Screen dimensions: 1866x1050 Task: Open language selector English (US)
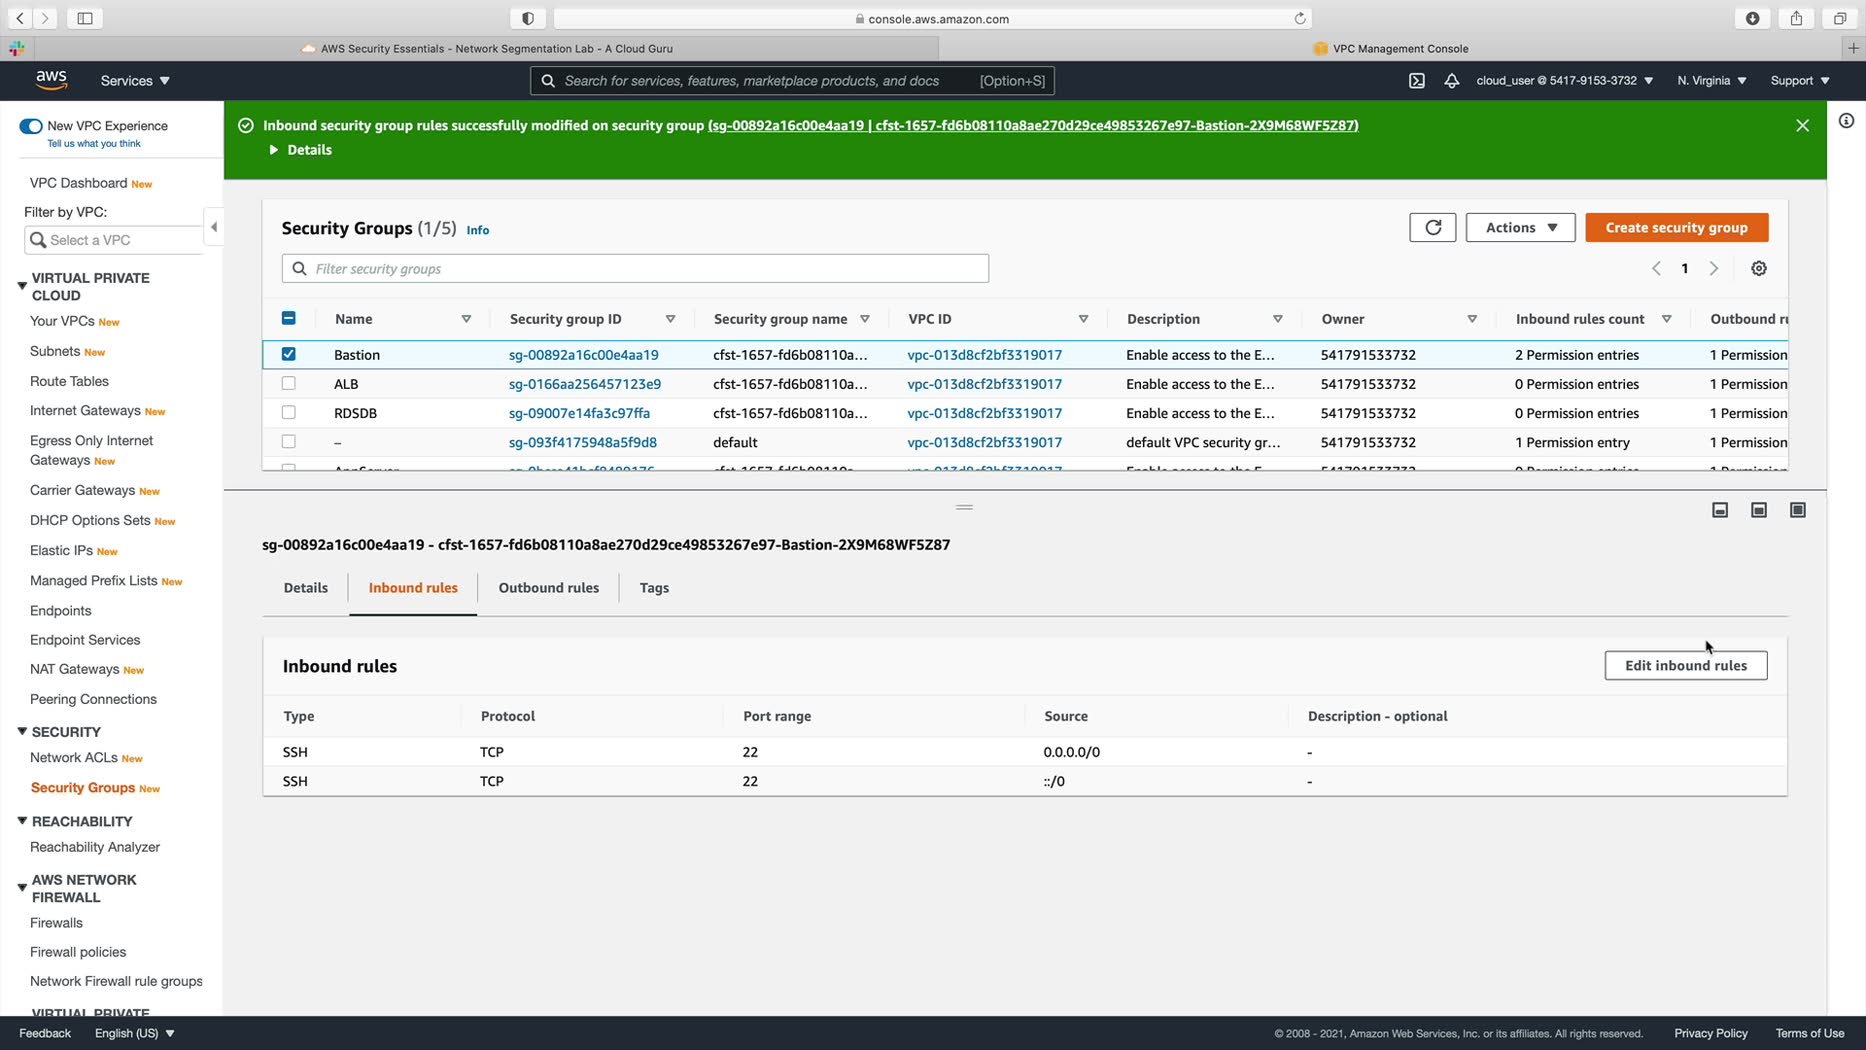pos(135,1033)
